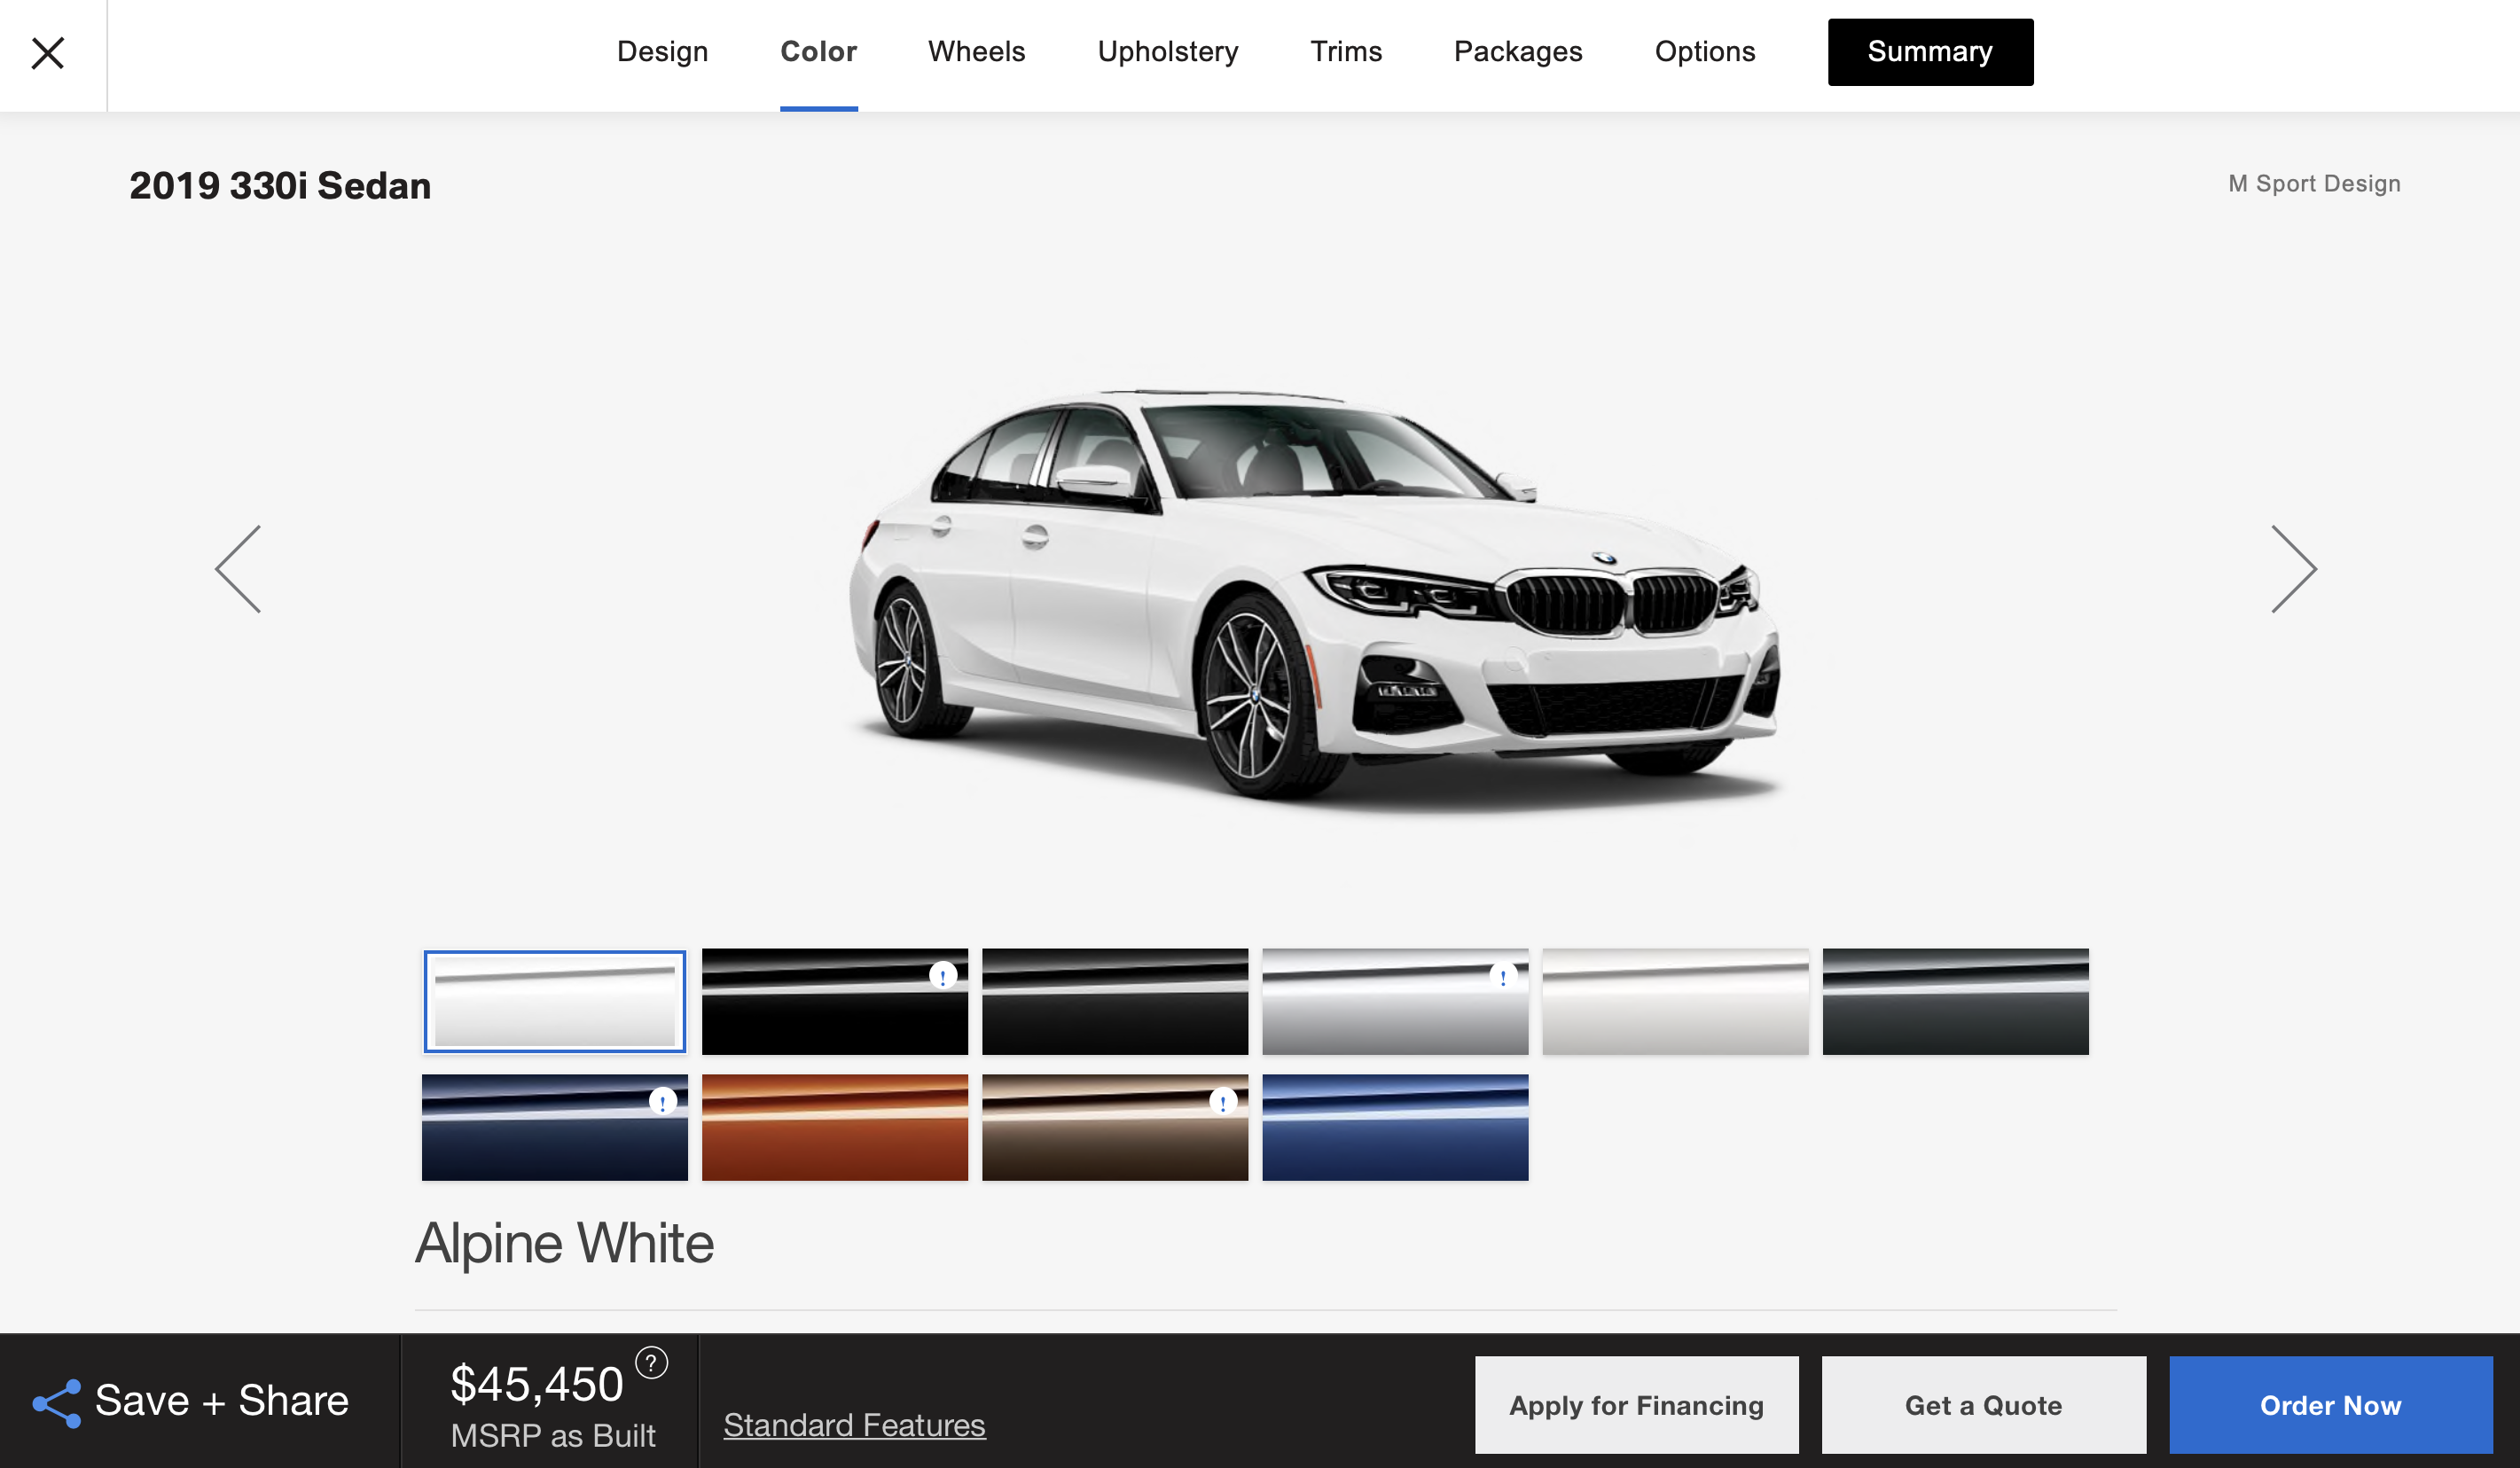This screenshot has height=1468, width=2520.
Task: Select the Alpine White color swatch
Action: (554, 1002)
